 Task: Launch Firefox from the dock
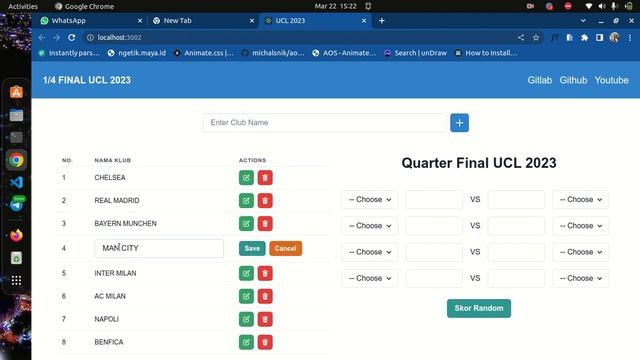16,236
